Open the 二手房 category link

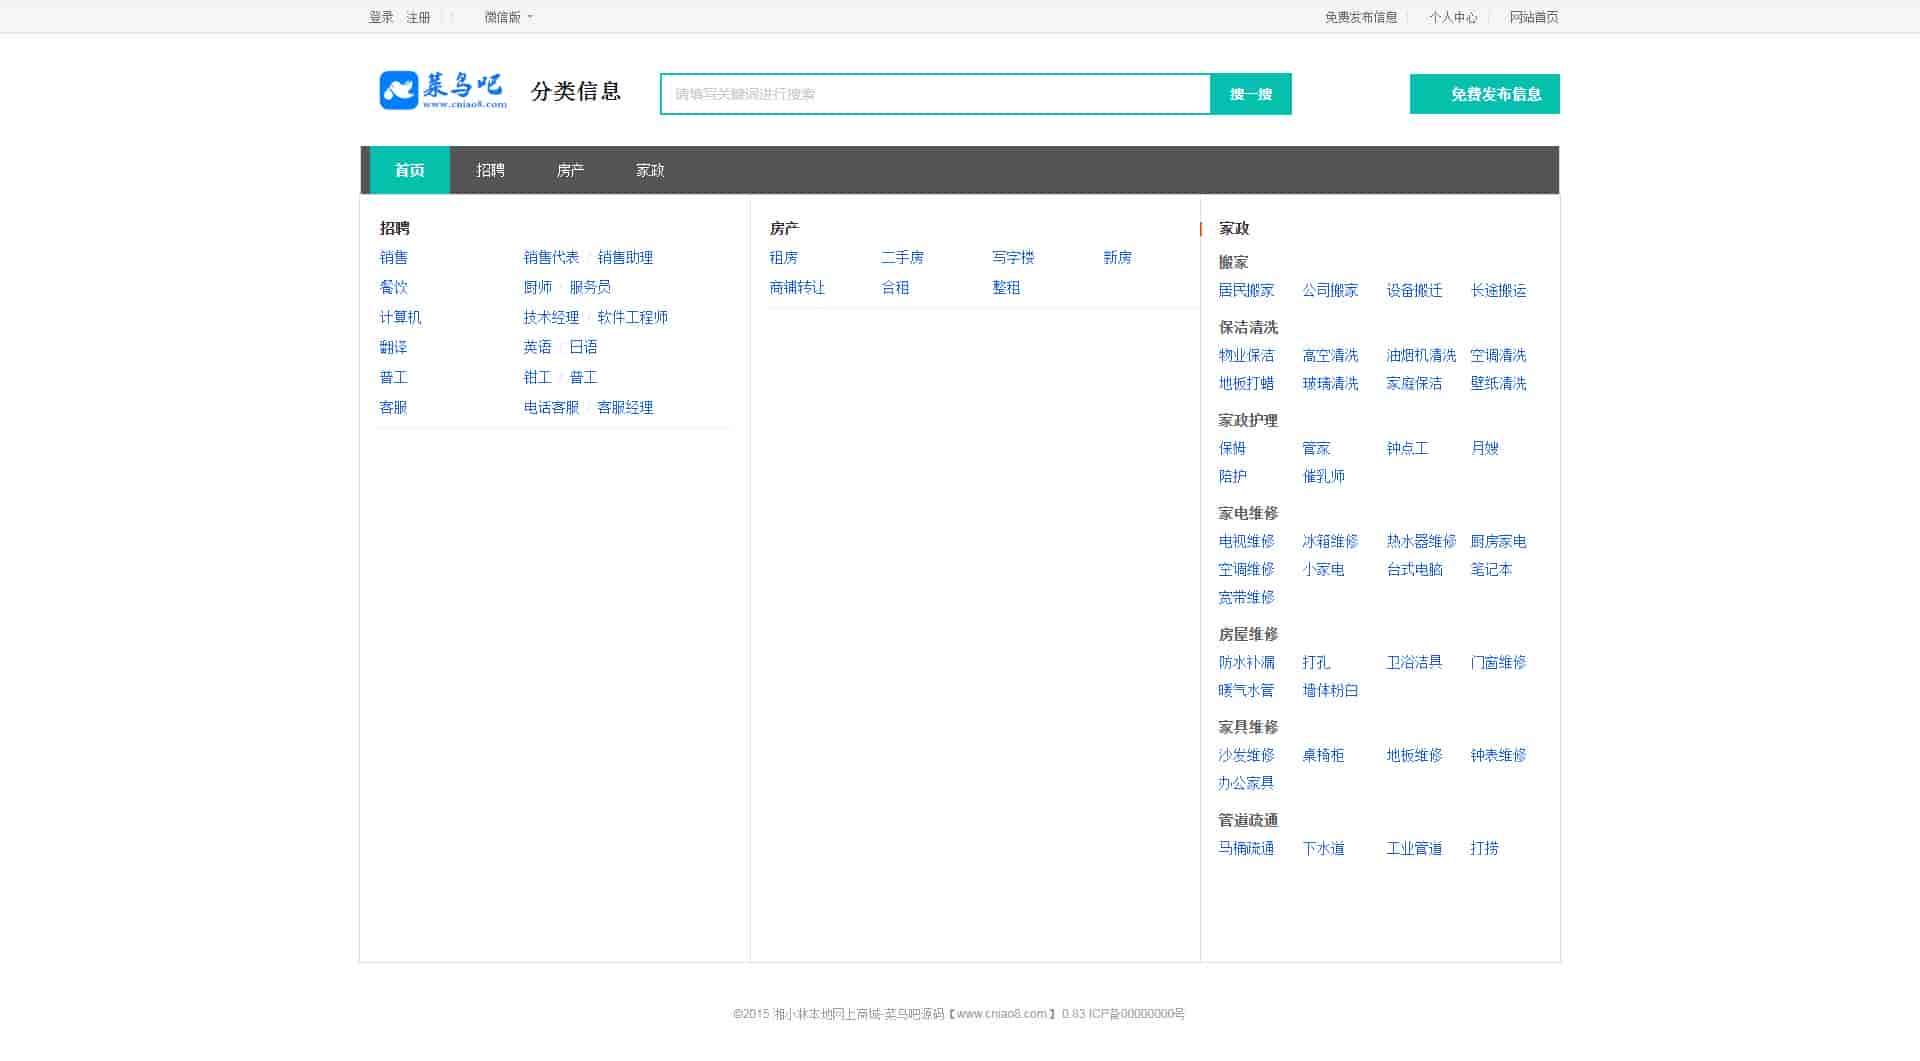[x=902, y=257]
